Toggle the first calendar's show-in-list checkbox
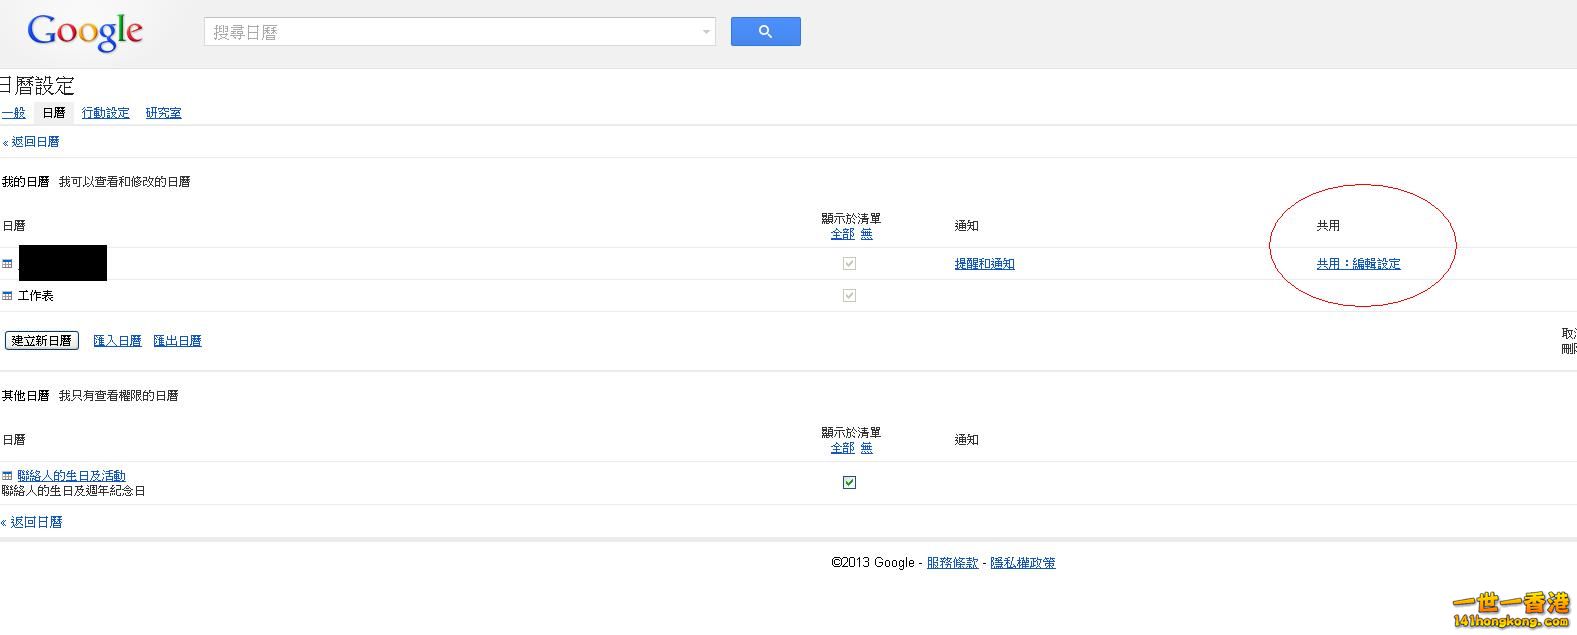 pyautogui.click(x=849, y=264)
